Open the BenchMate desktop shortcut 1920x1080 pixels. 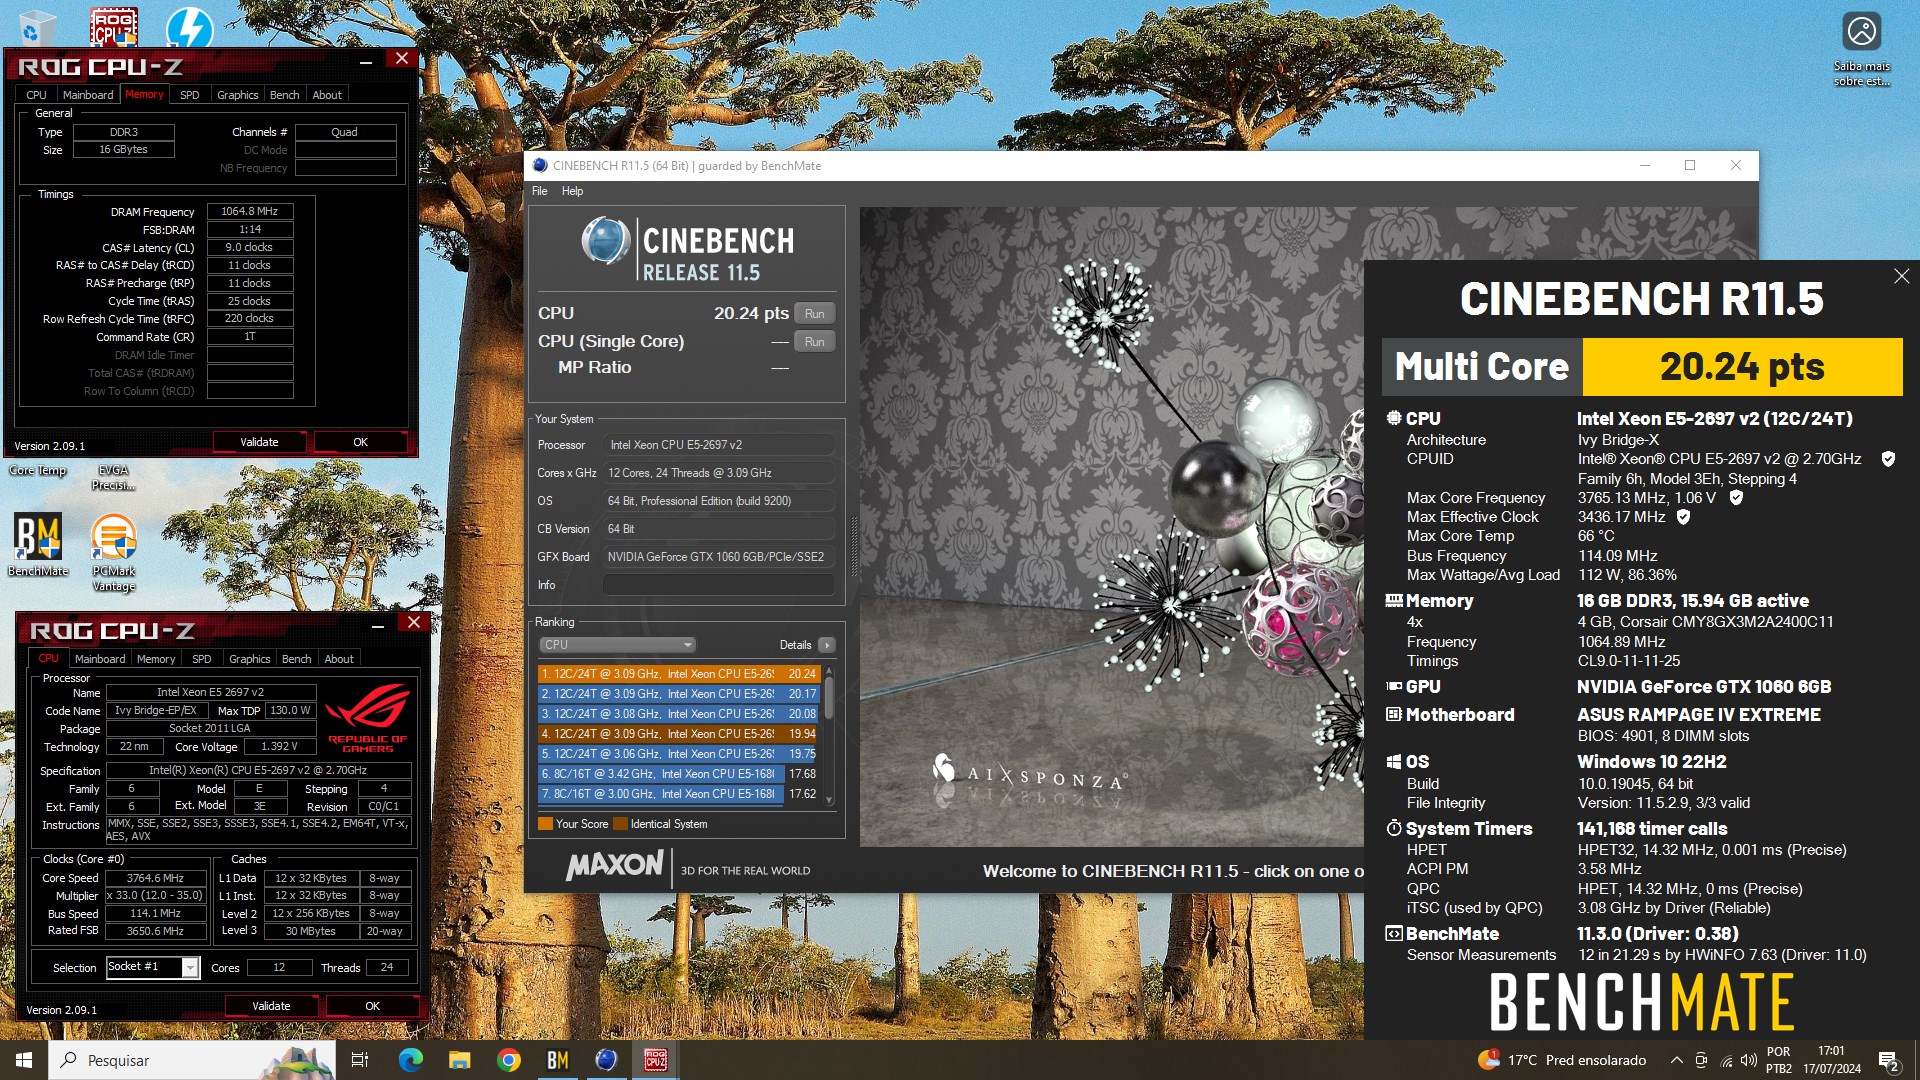38,545
